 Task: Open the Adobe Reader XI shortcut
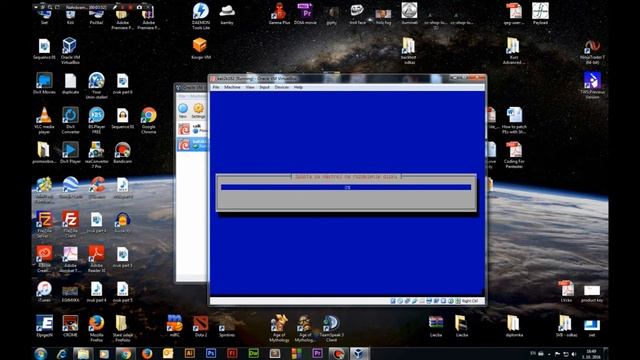(x=96, y=259)
